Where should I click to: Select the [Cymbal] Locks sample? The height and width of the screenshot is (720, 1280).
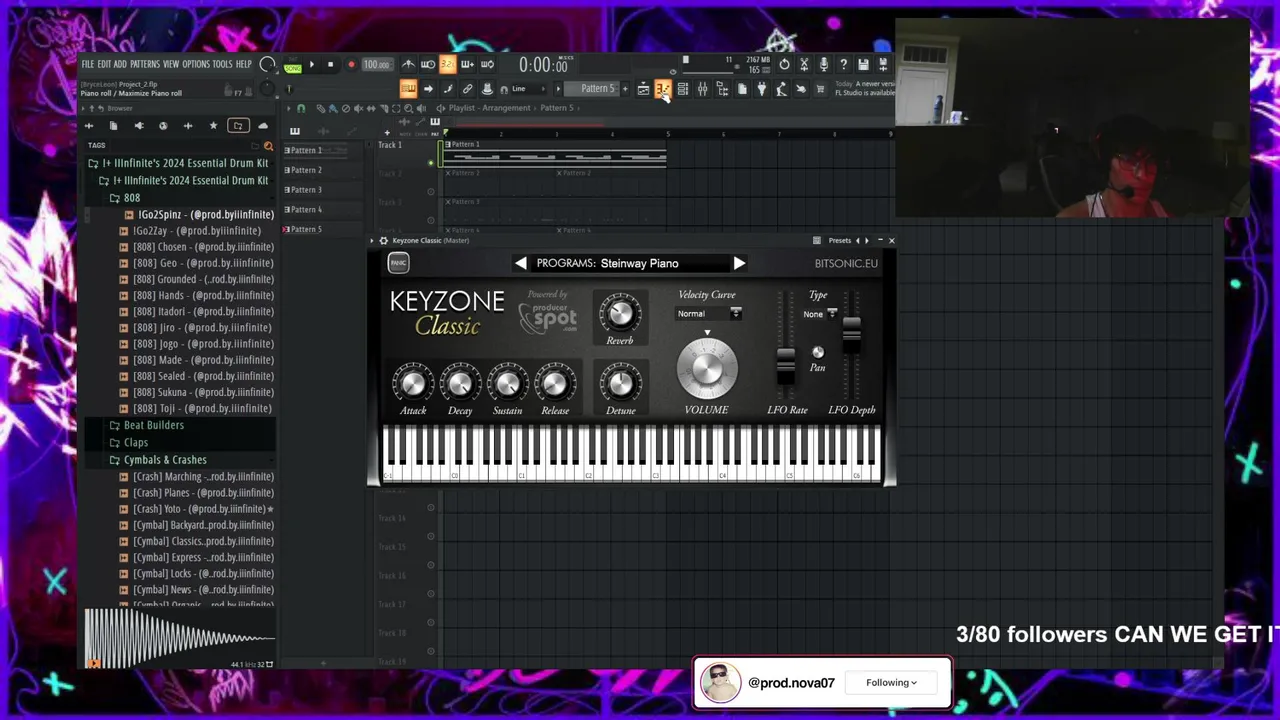tap(197, 574)
